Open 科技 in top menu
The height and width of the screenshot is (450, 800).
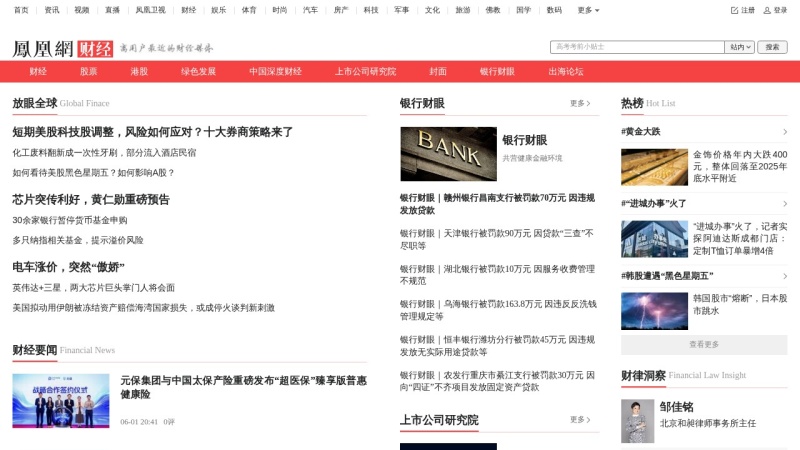tap(371, 10)
